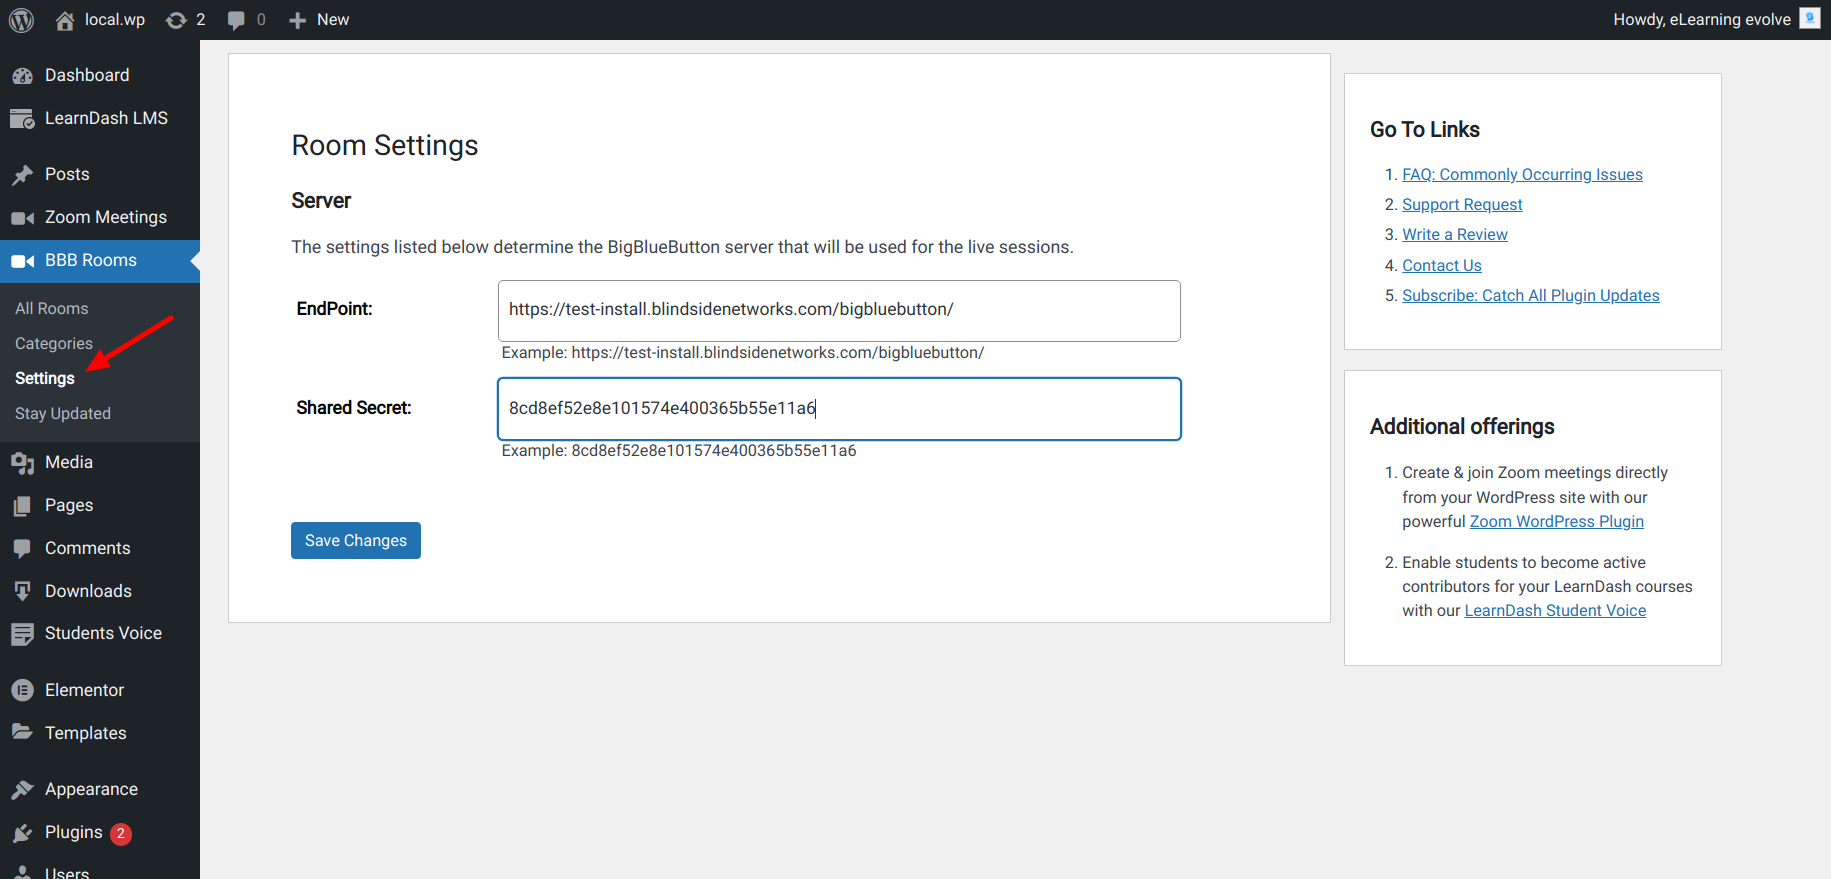Click the comments bubble icon in admin bar
Viewport: 1831px width, 879px height.
click(236, 20)
